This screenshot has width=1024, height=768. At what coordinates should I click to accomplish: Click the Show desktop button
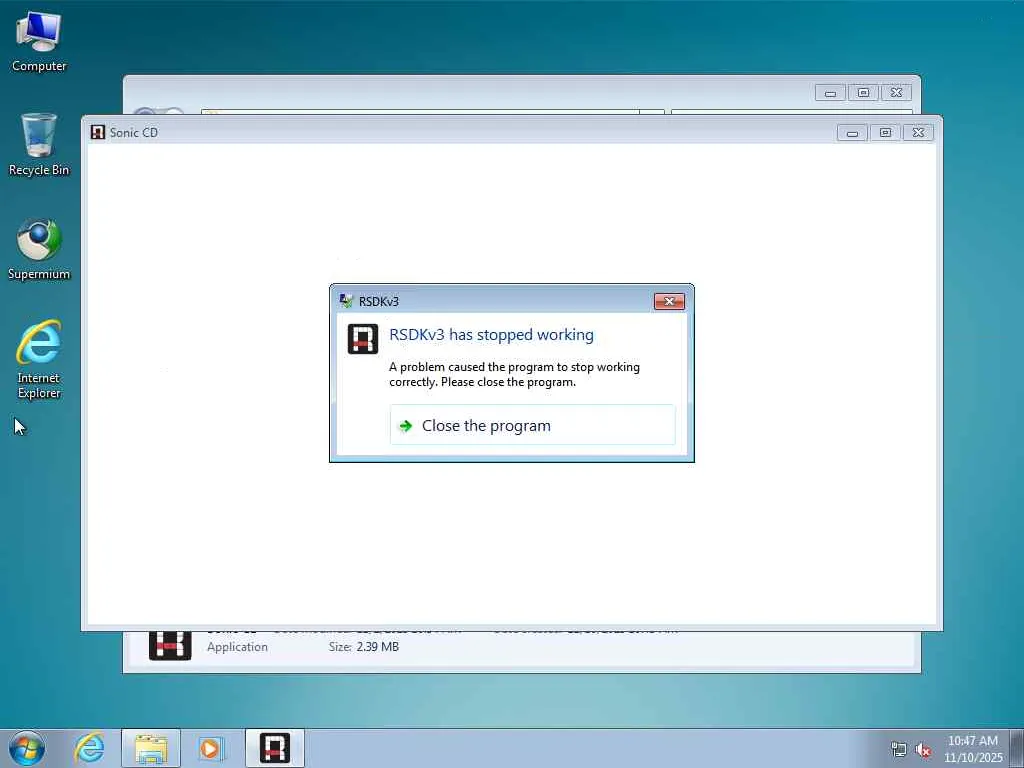[1017, 748]
